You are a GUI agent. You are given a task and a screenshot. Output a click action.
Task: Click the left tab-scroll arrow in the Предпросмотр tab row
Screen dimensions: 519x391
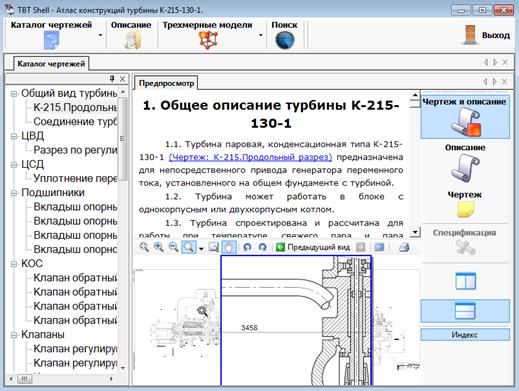pos(485,81)
